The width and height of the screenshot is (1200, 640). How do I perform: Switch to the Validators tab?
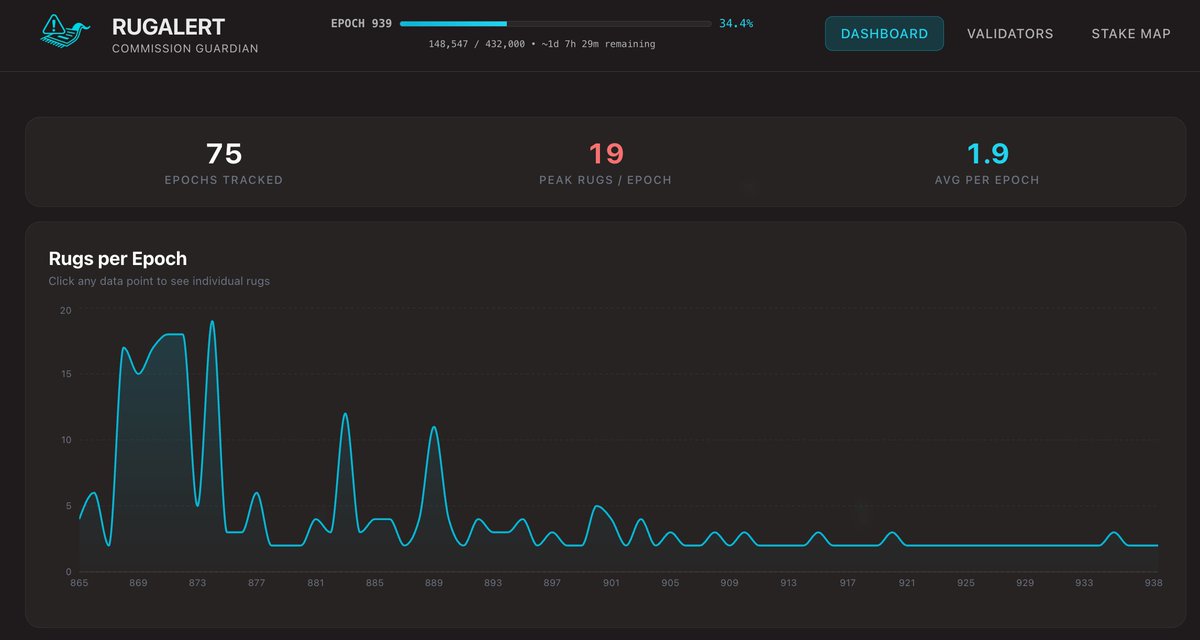pyautogui.click(x=1010, y=33)
